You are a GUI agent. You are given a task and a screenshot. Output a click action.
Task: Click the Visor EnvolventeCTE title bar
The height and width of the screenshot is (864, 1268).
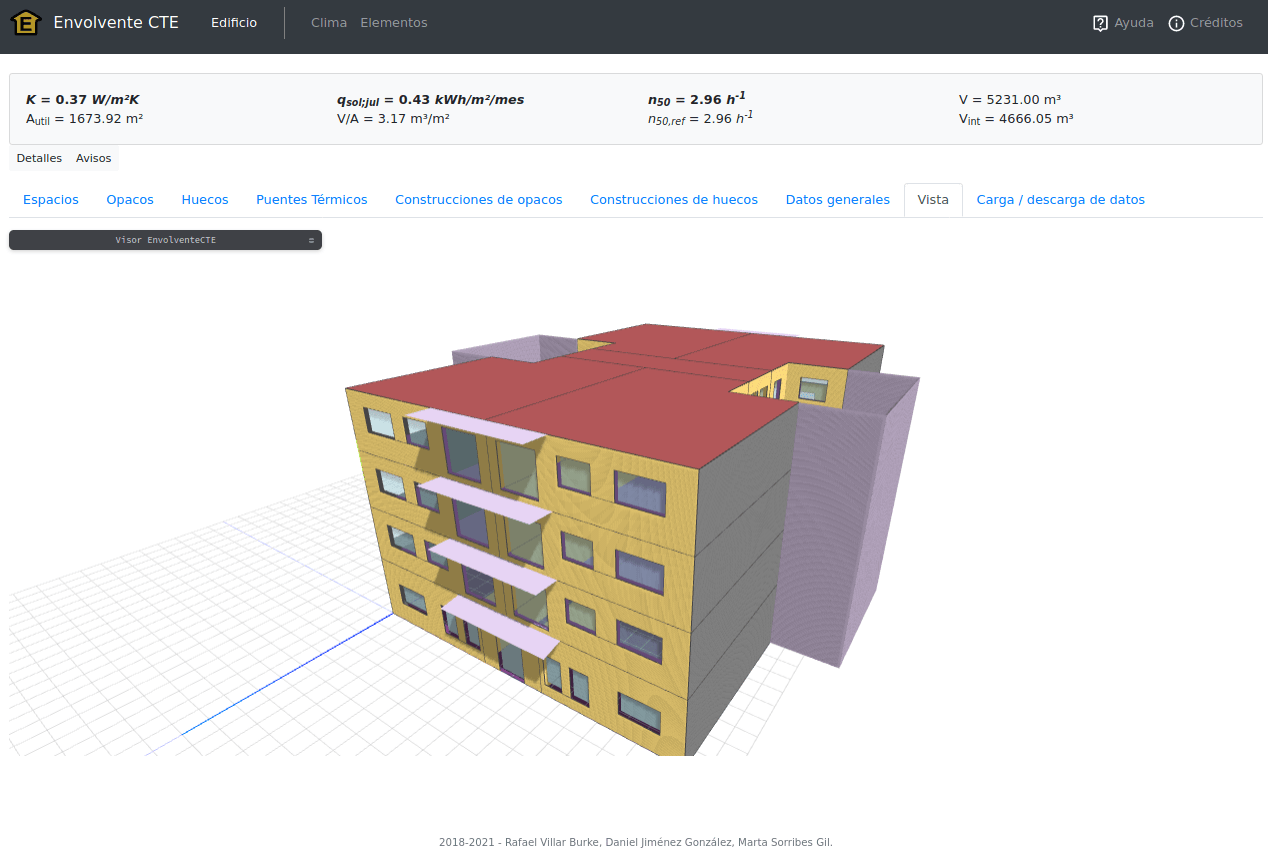point(165,240)
